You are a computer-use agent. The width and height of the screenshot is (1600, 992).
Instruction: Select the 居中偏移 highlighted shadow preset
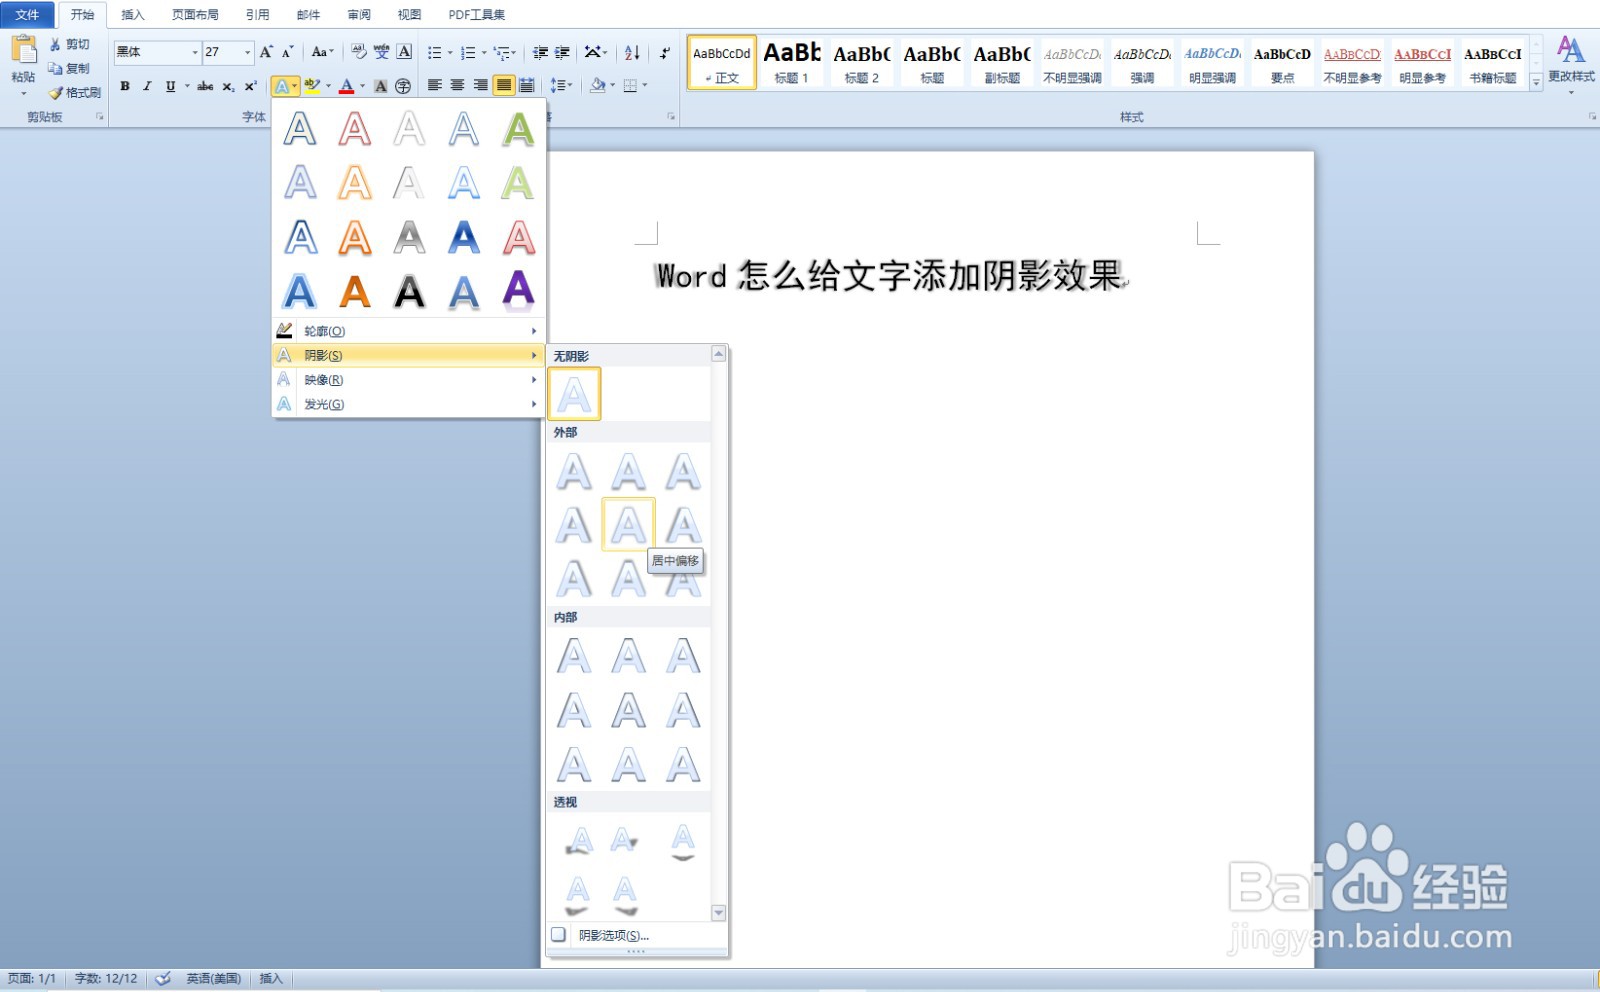[x=628, y=524]
